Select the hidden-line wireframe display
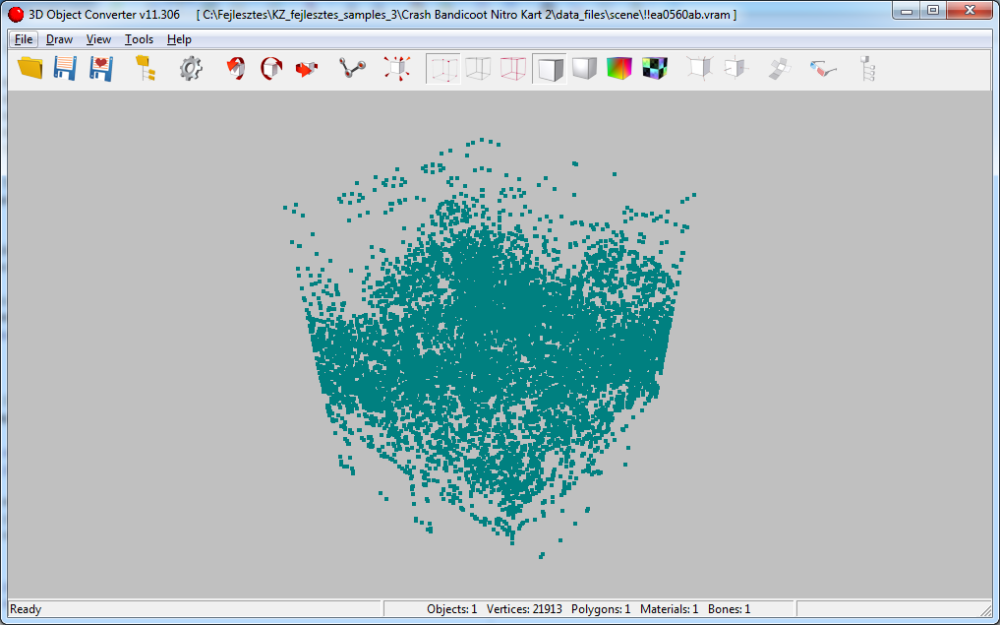The width and height of the screenshot is (1000, 625). pyautogui.click(x=477, y=68)
